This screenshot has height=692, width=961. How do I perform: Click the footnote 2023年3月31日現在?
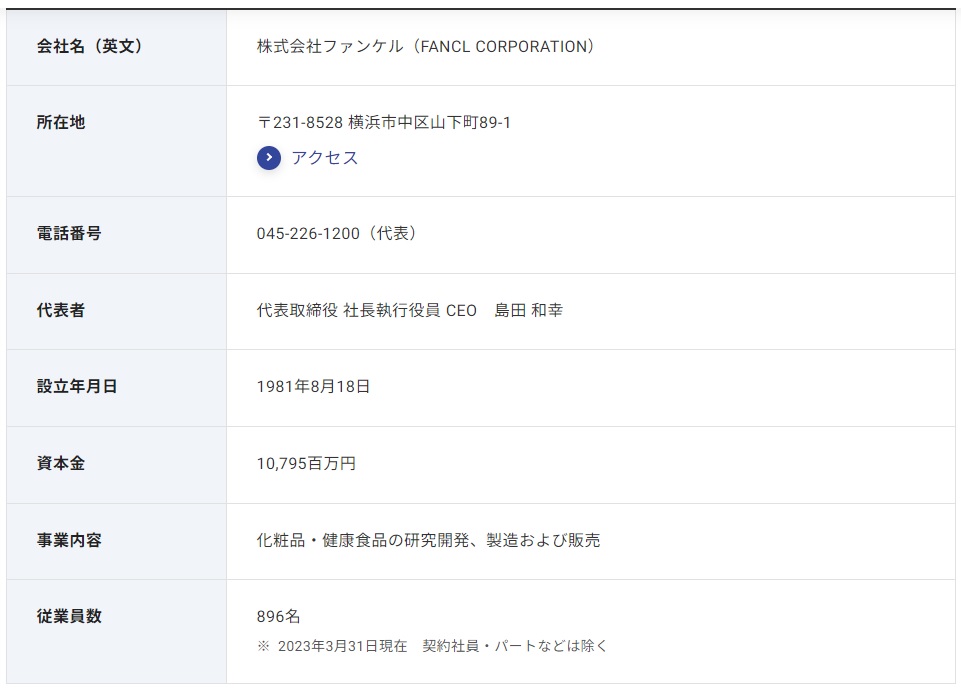(x=343, y=646)
